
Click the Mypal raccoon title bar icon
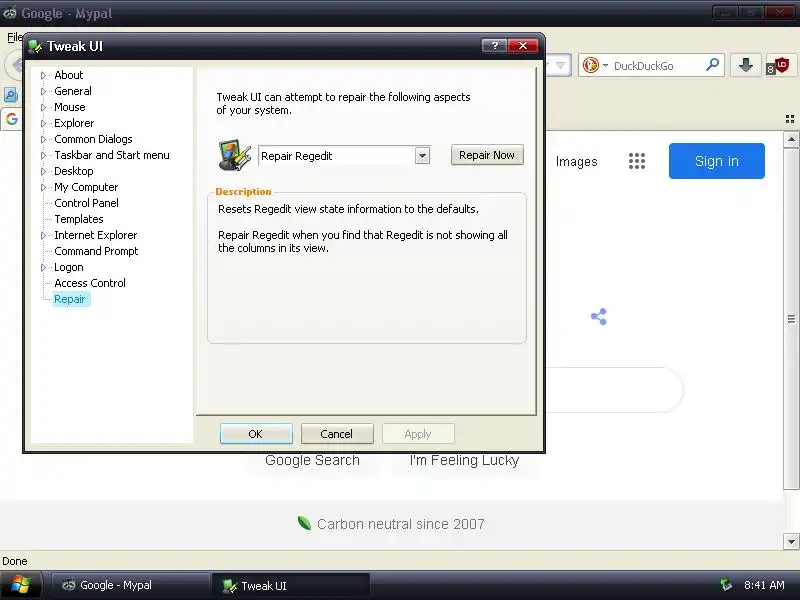tap(10, 13)
